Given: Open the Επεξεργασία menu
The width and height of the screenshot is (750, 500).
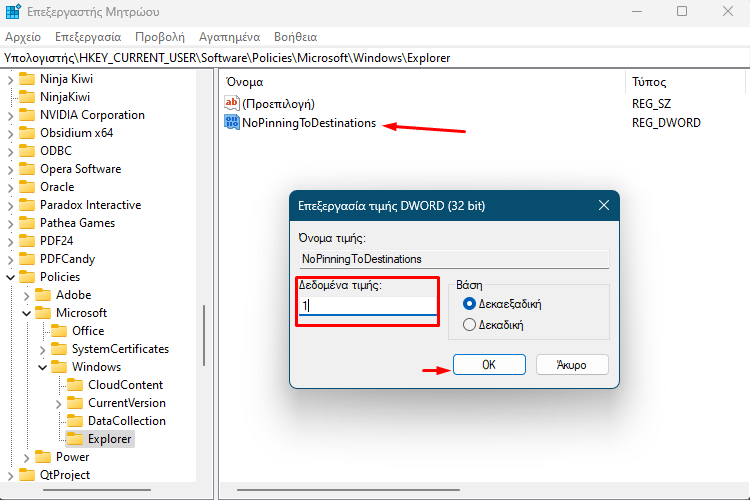Looking at the screenshot, I should (x=88, y=37).
